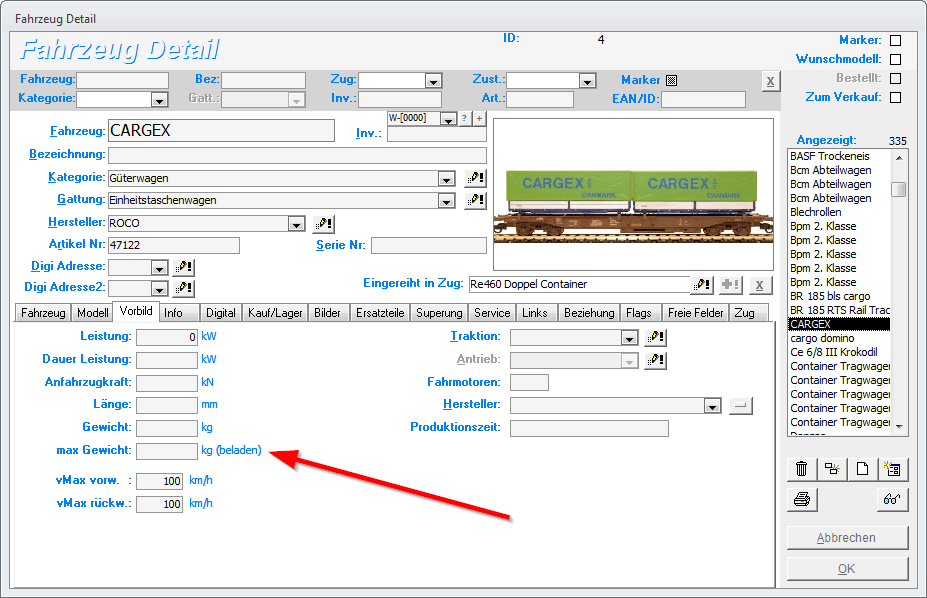This screenshot has width=927, height=598.
Task: Remove the train assignment with the X button
Action: point(760,285)
